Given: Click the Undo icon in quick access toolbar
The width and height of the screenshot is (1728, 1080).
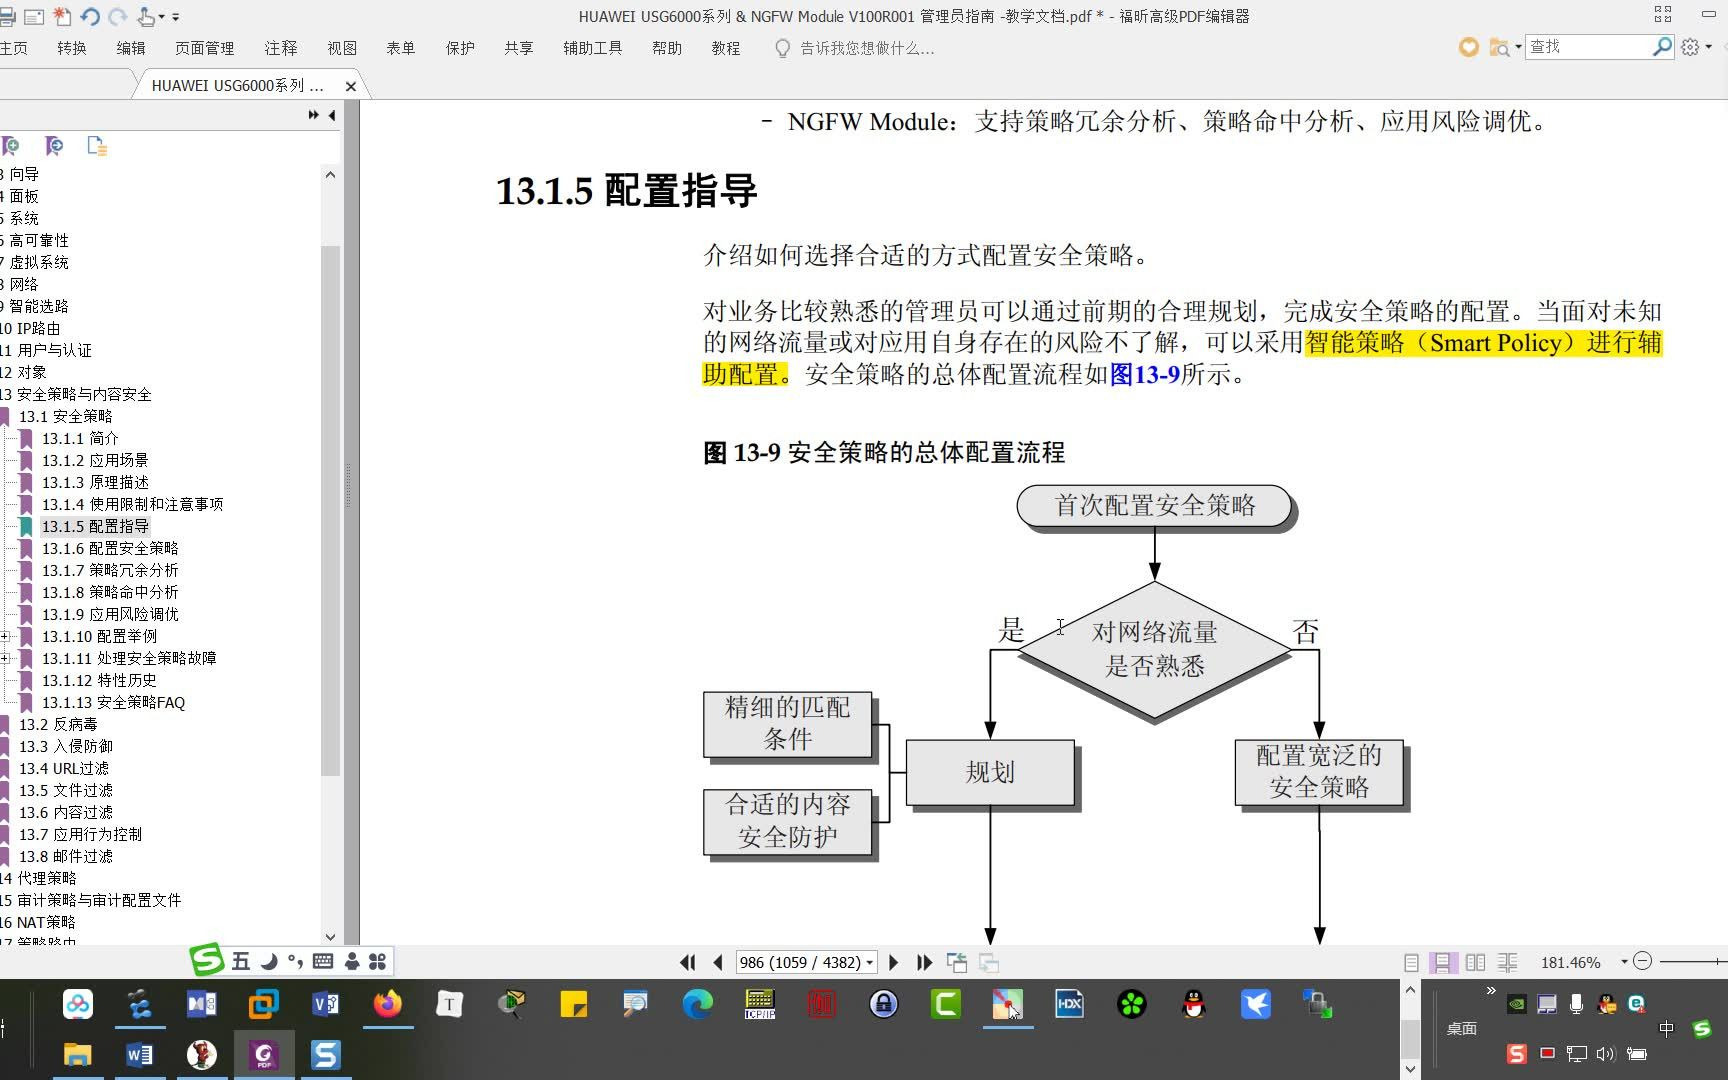Looking at the screenshot, I should (x=90, y=16).
